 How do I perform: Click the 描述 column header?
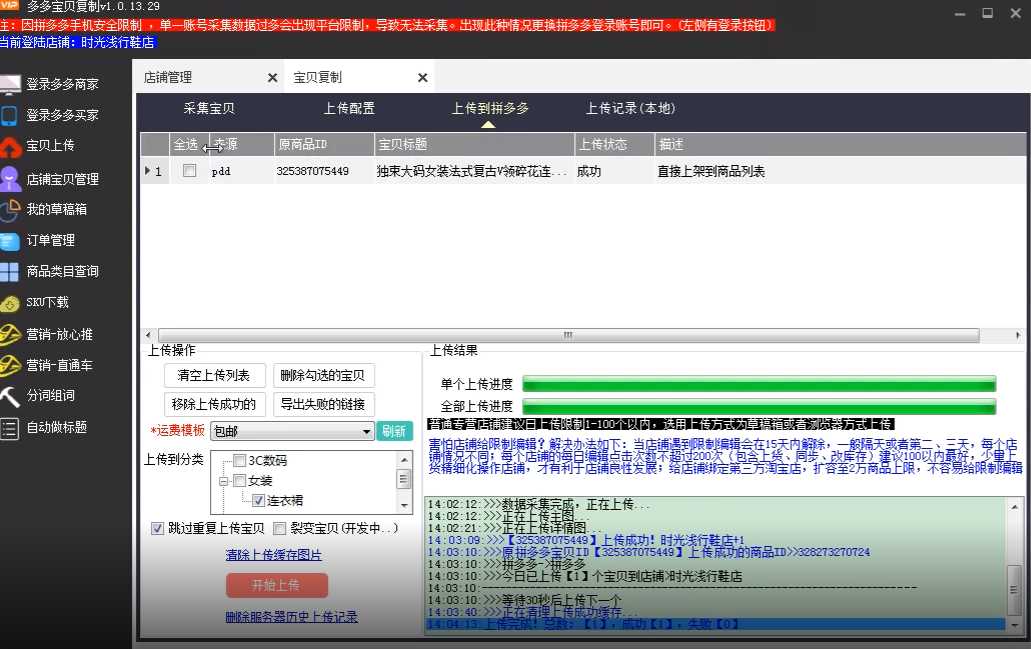(840, 144)
